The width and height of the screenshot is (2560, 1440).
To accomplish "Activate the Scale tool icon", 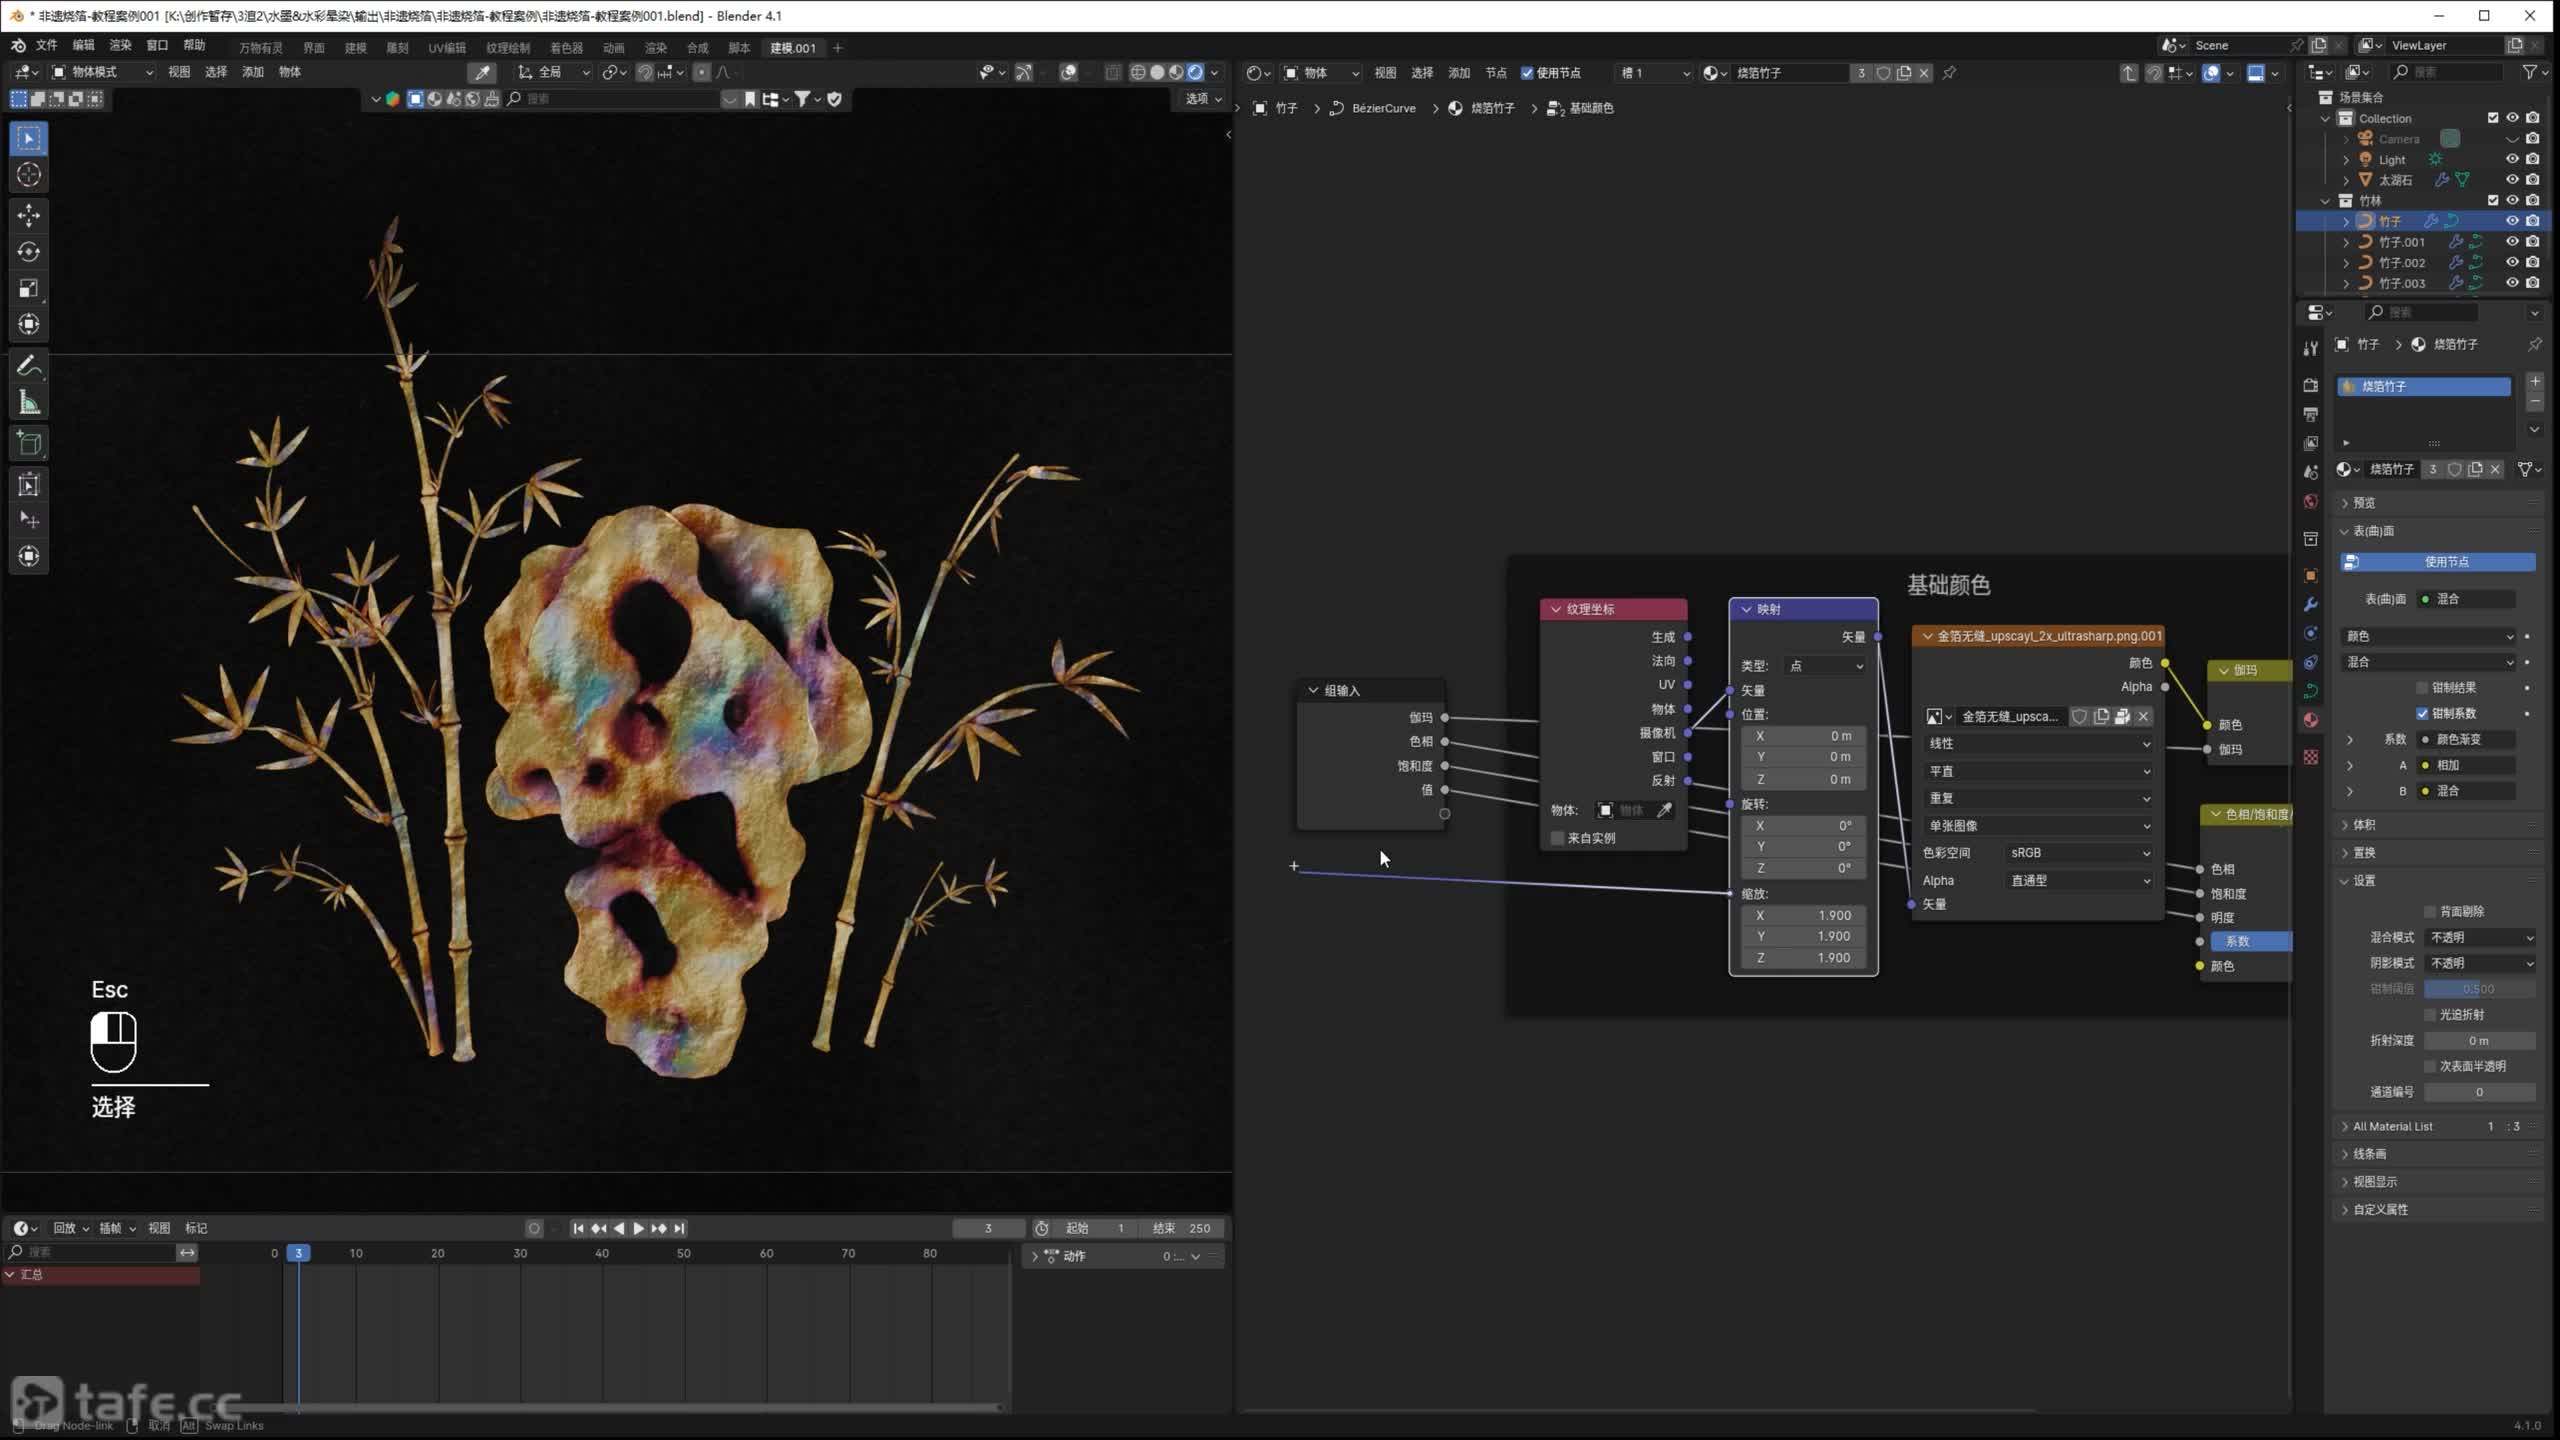I will tap(29, 288).
